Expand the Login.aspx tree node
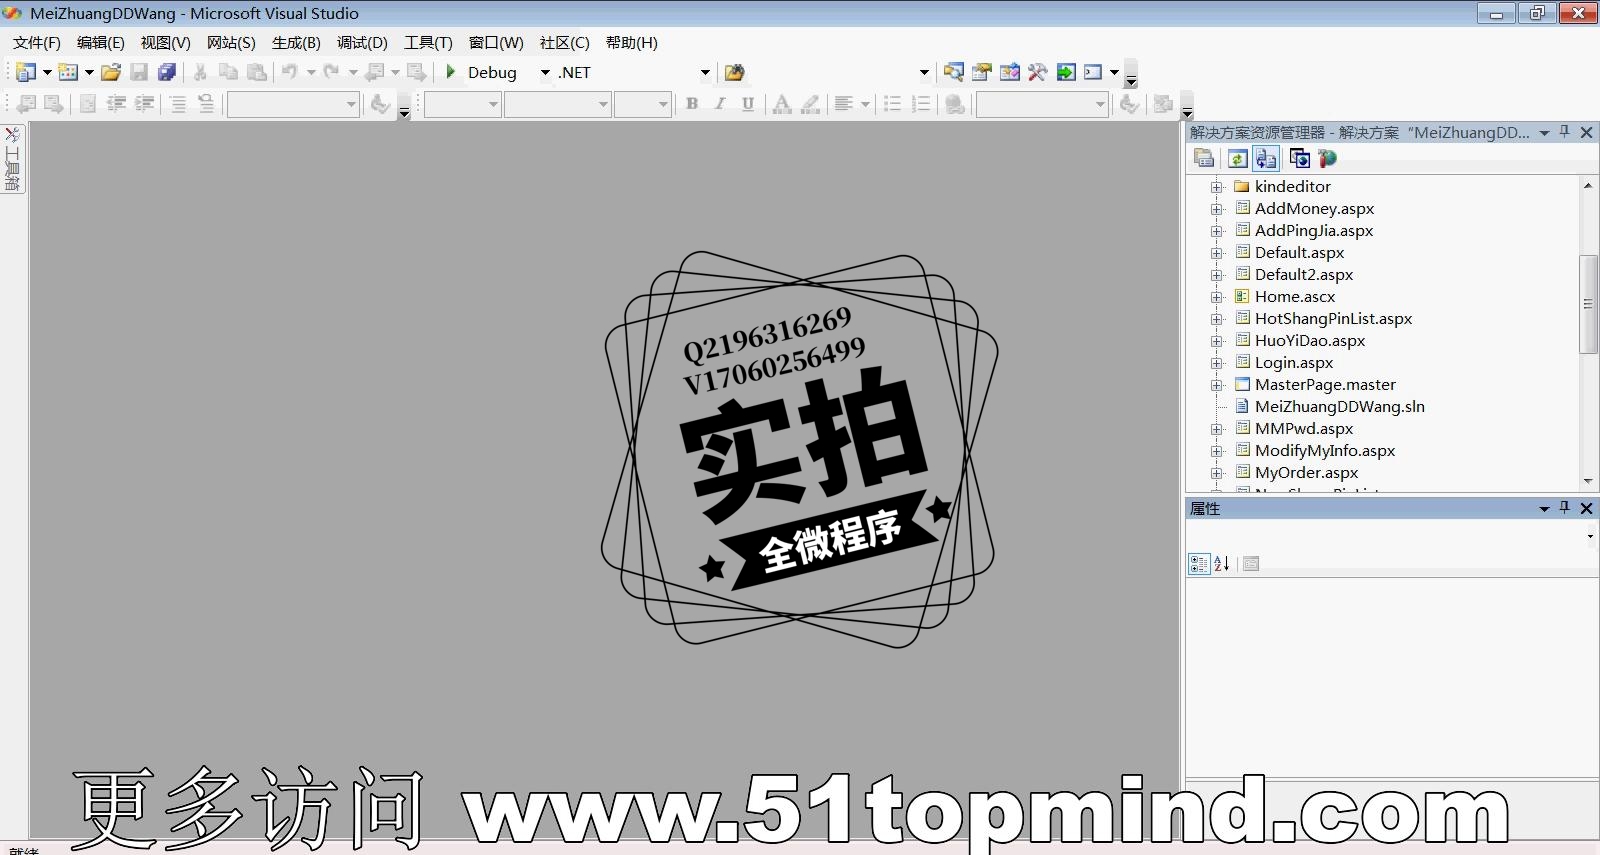Image resolution: width=1600 pixels, height=855 pixels. (x=1217, y=363)
